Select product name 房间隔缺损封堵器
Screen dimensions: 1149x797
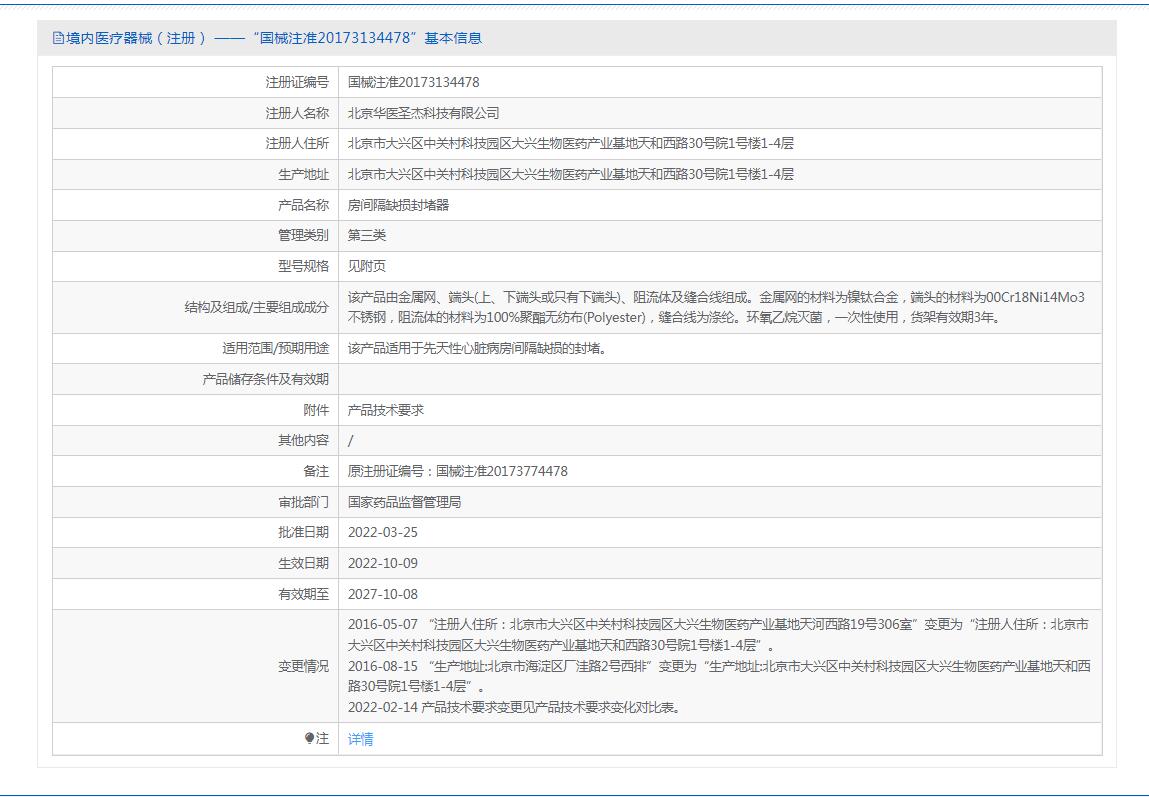(x=398, y=205)
